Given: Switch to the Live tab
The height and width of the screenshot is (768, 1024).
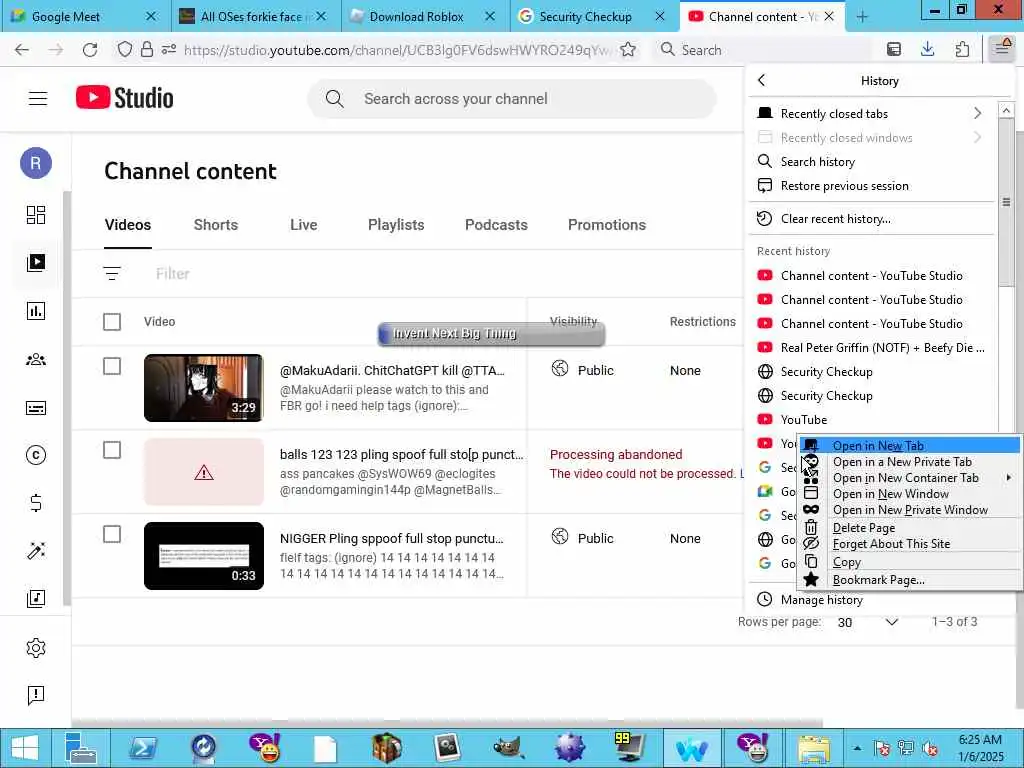Looking at the screenshot, I should (304, 225).
